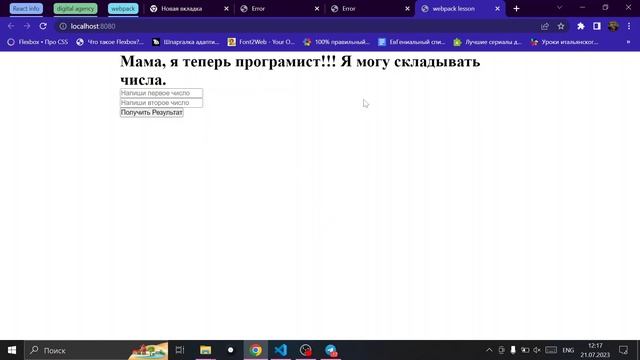The width and height of the screenshot is (640, 360).
Task: Open Уроки итальянског... bookmark
Action: click(564, 42)
